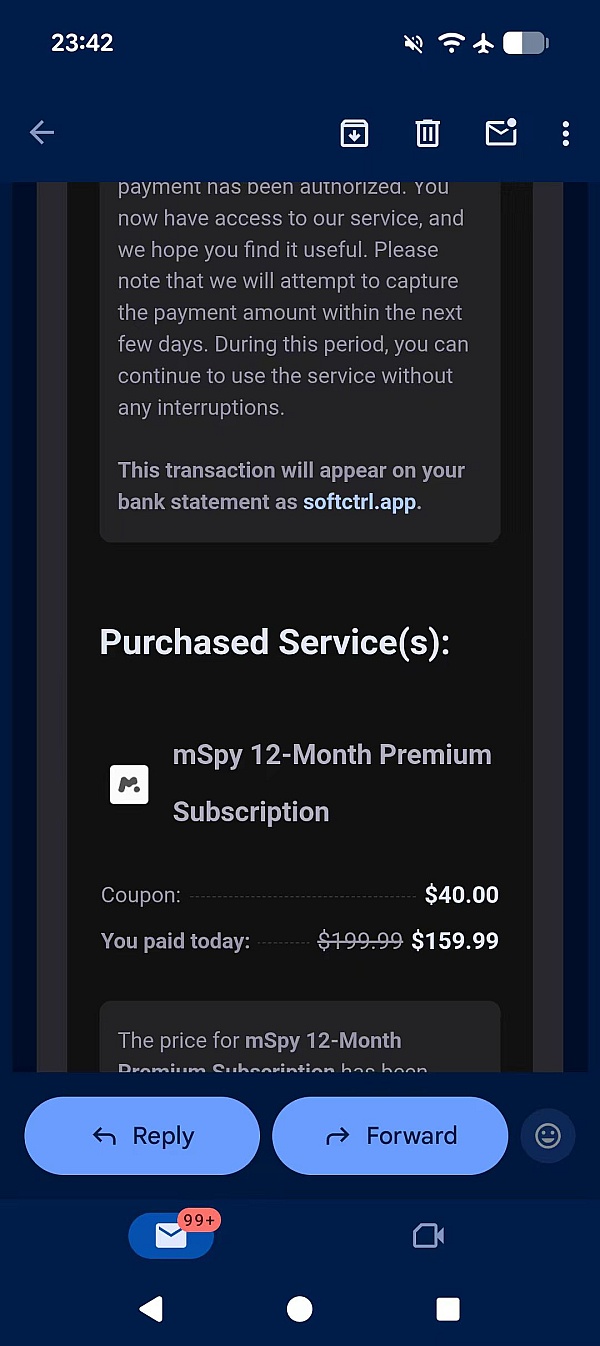Mark email as unread
Viewport: 600px width, 1346px height.
tap(501, 132)
